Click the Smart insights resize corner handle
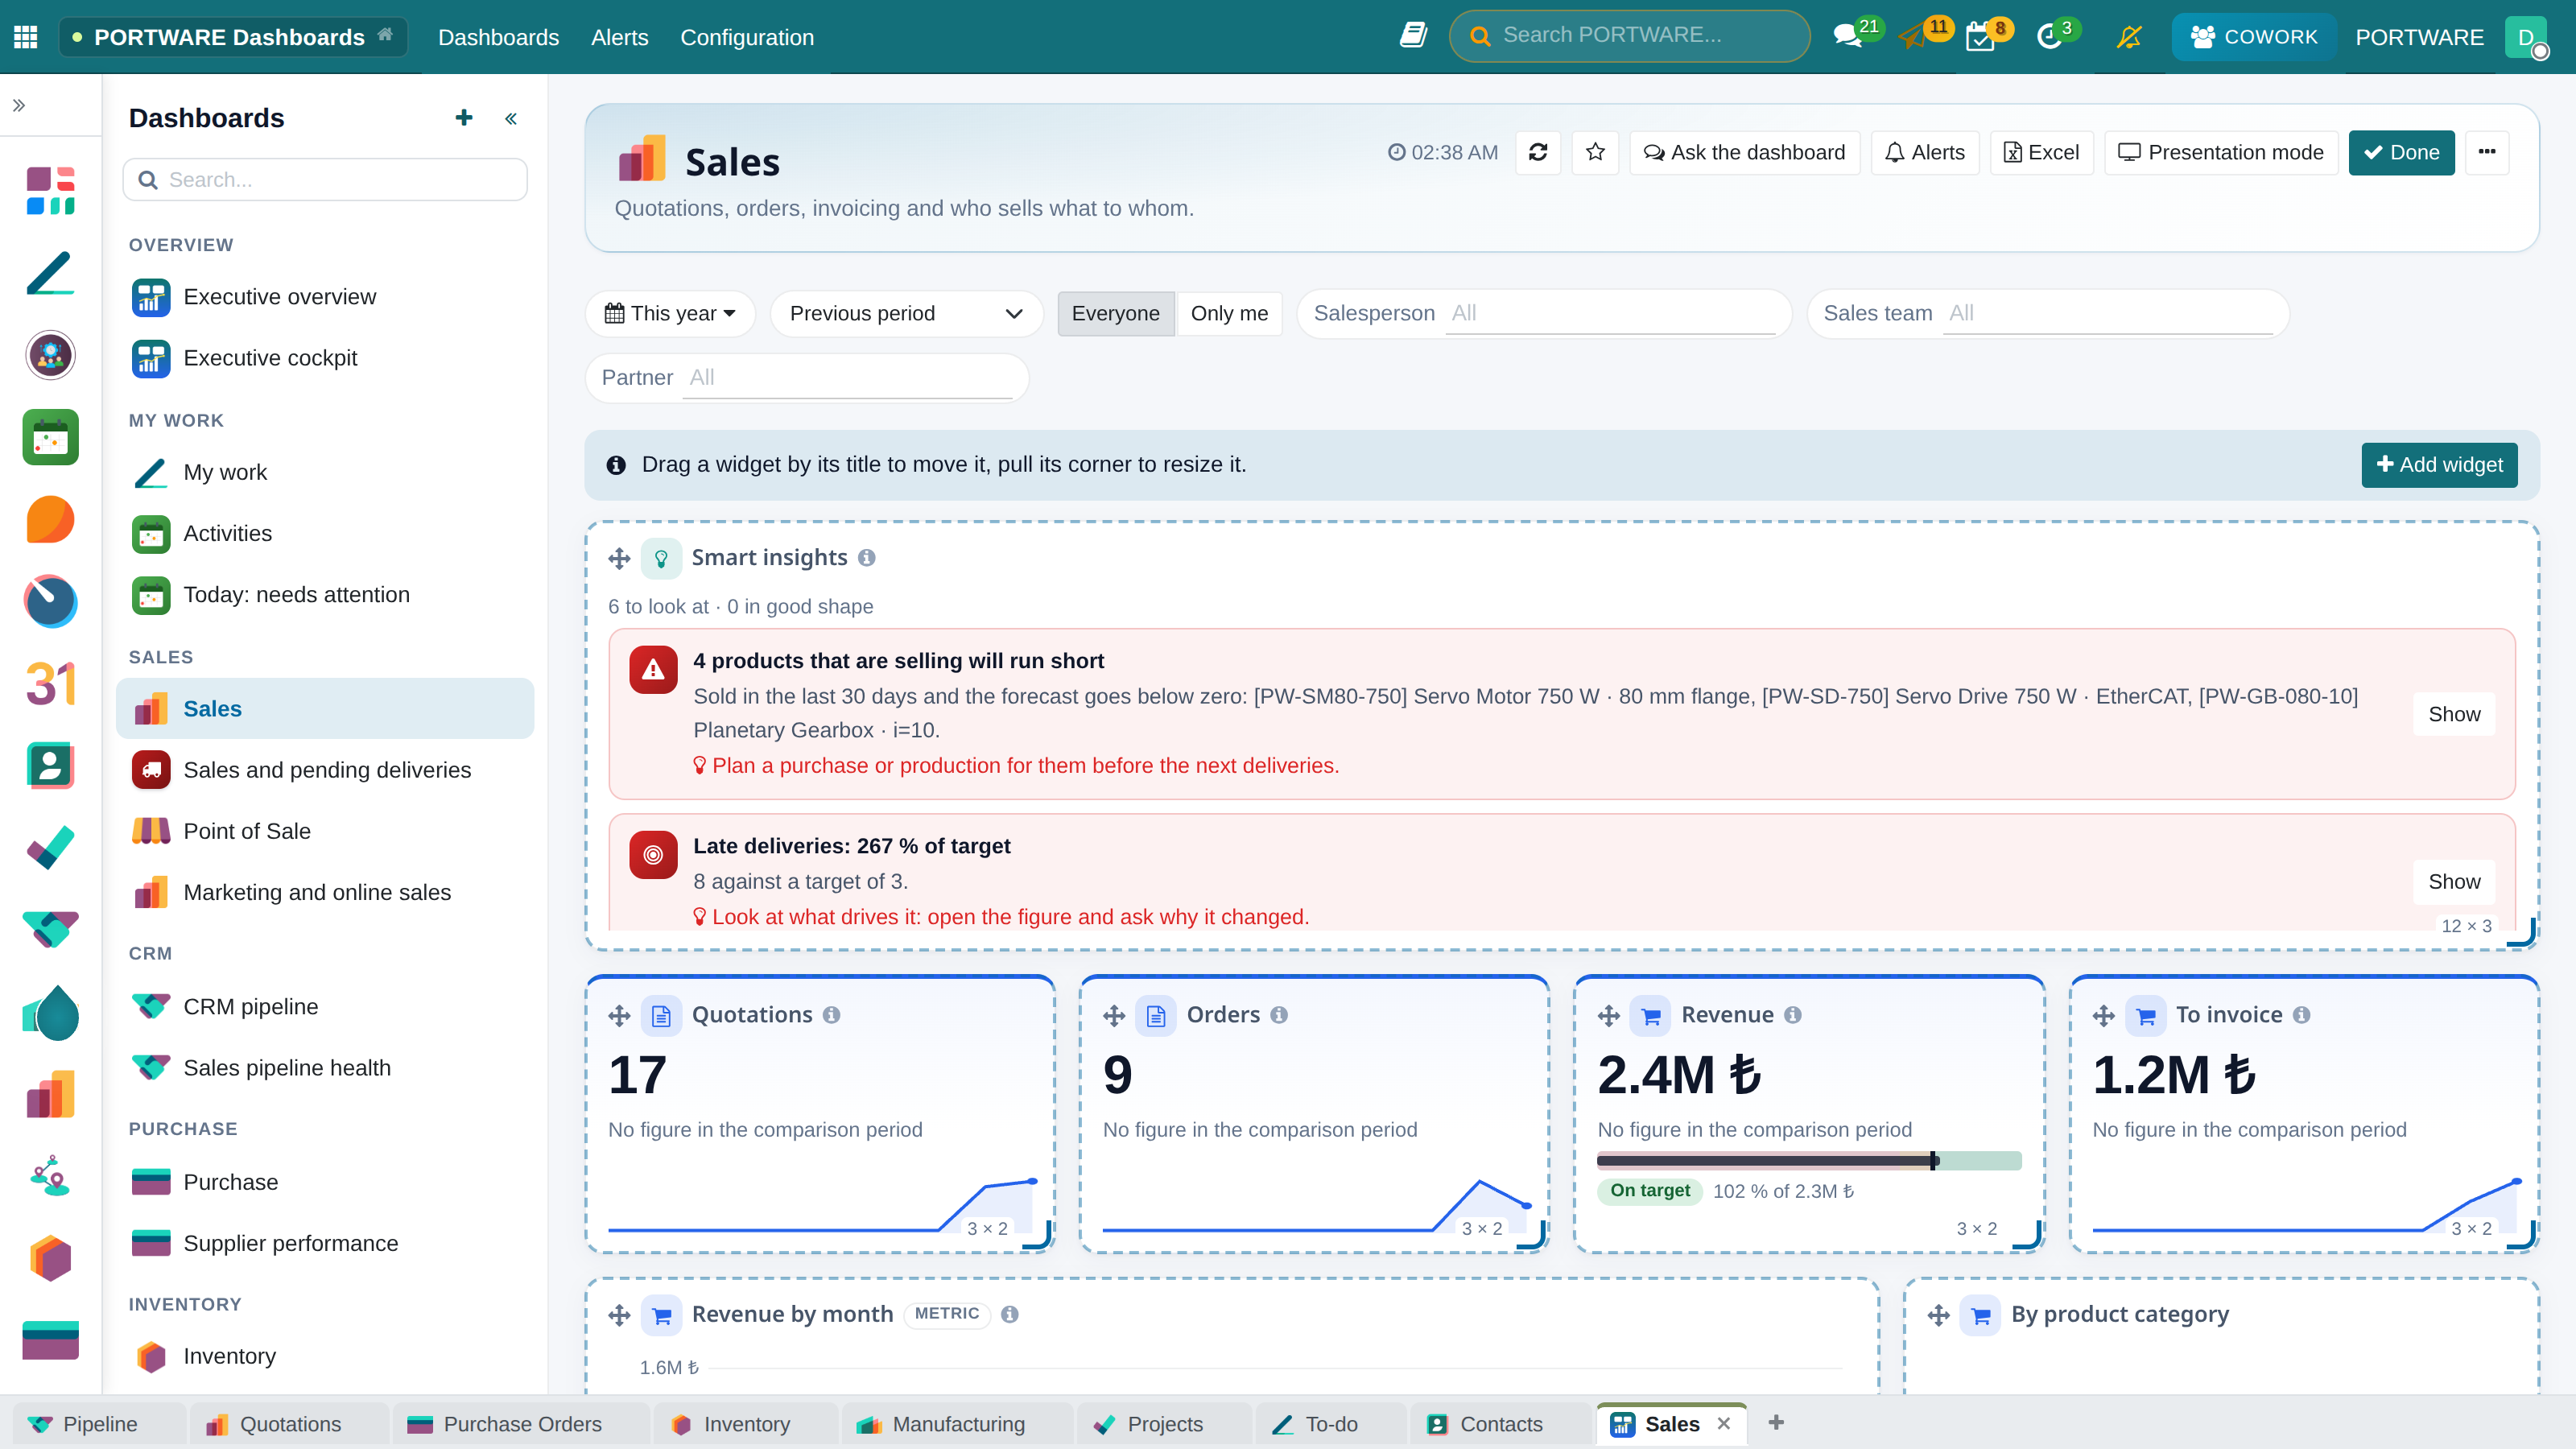The image size is (2576, 1449). [2521, 931]
